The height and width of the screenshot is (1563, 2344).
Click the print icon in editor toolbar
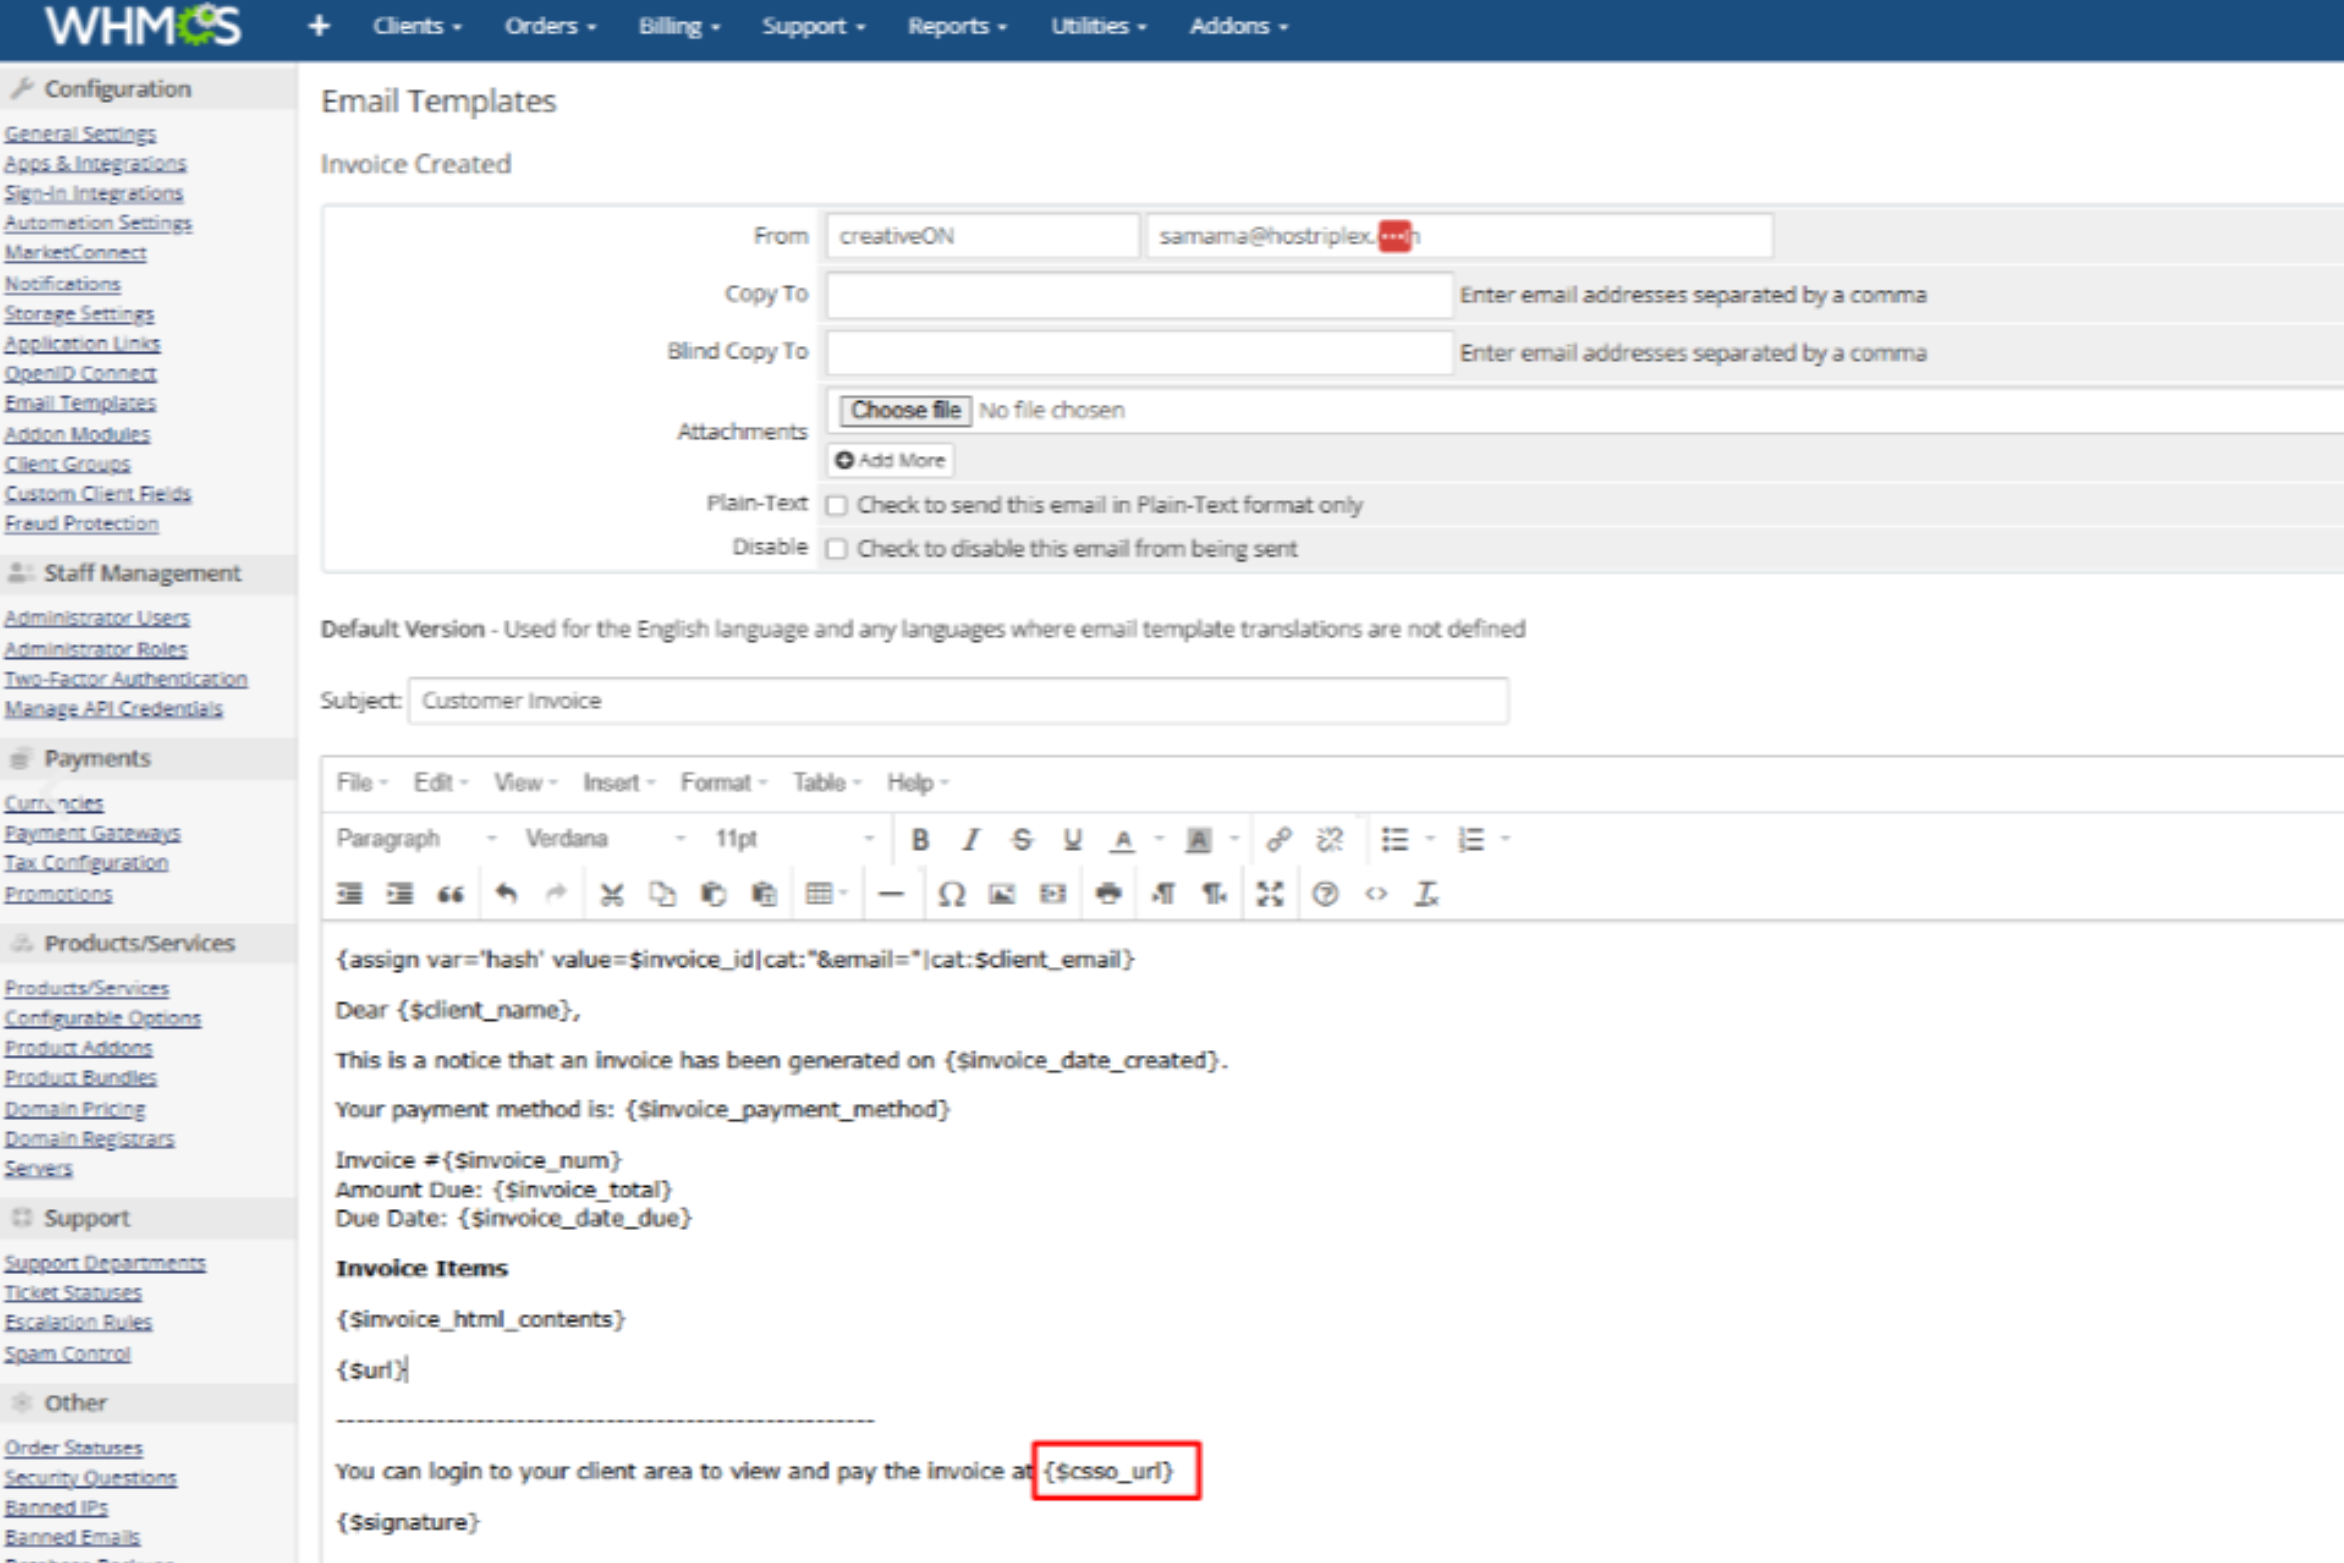click(1108, 894)
